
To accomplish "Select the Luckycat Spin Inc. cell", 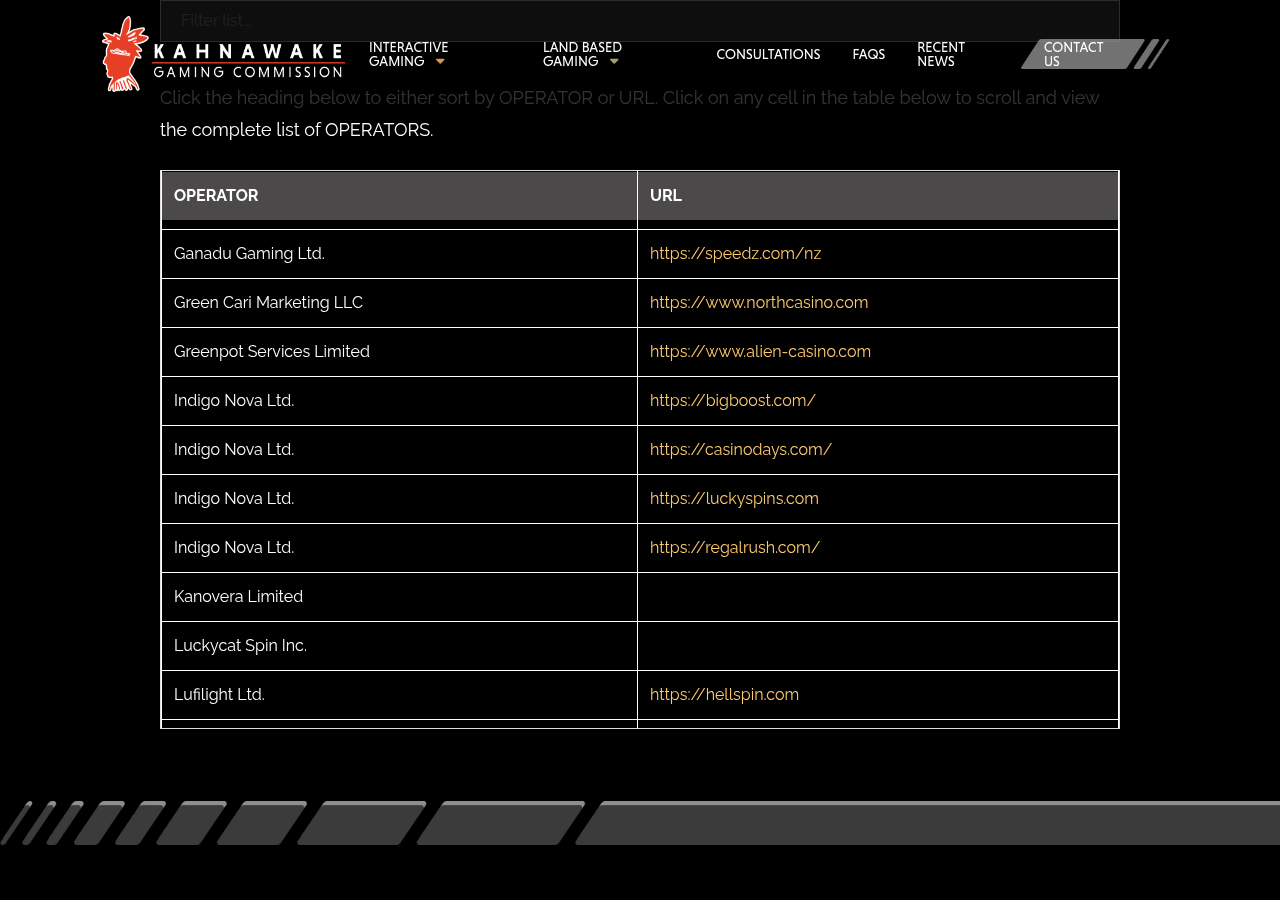I will click(399, 646).
